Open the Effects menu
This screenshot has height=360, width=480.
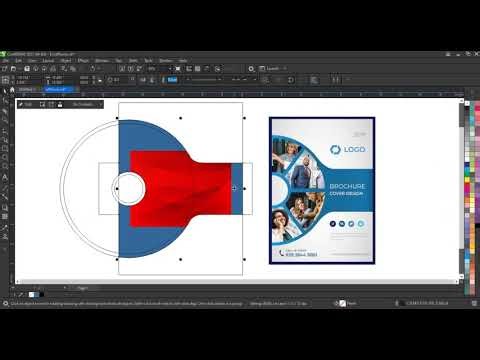point(83,61)
